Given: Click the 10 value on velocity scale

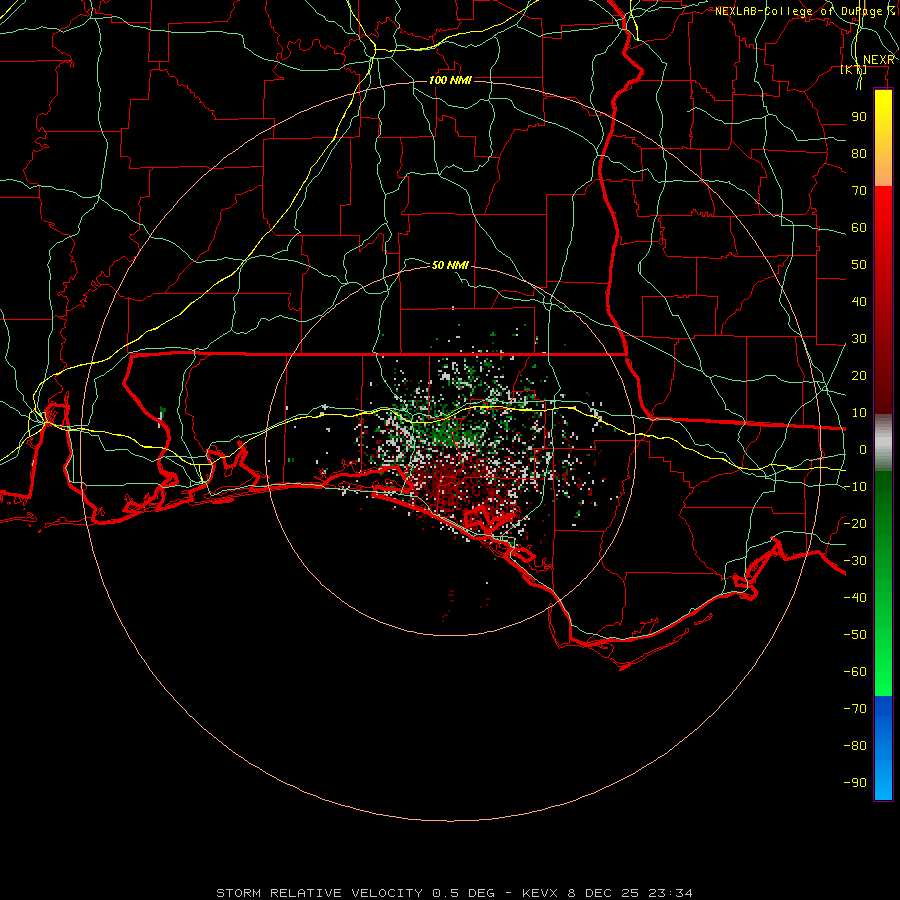Looking at the screenshot, I should point(859,413).
